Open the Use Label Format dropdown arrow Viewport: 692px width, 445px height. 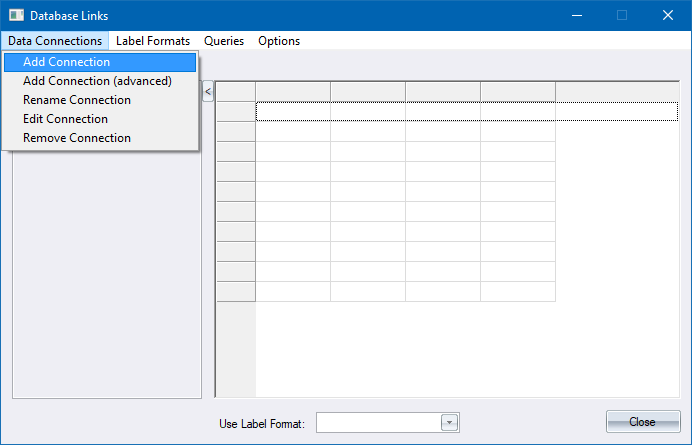tap(450, 423)
